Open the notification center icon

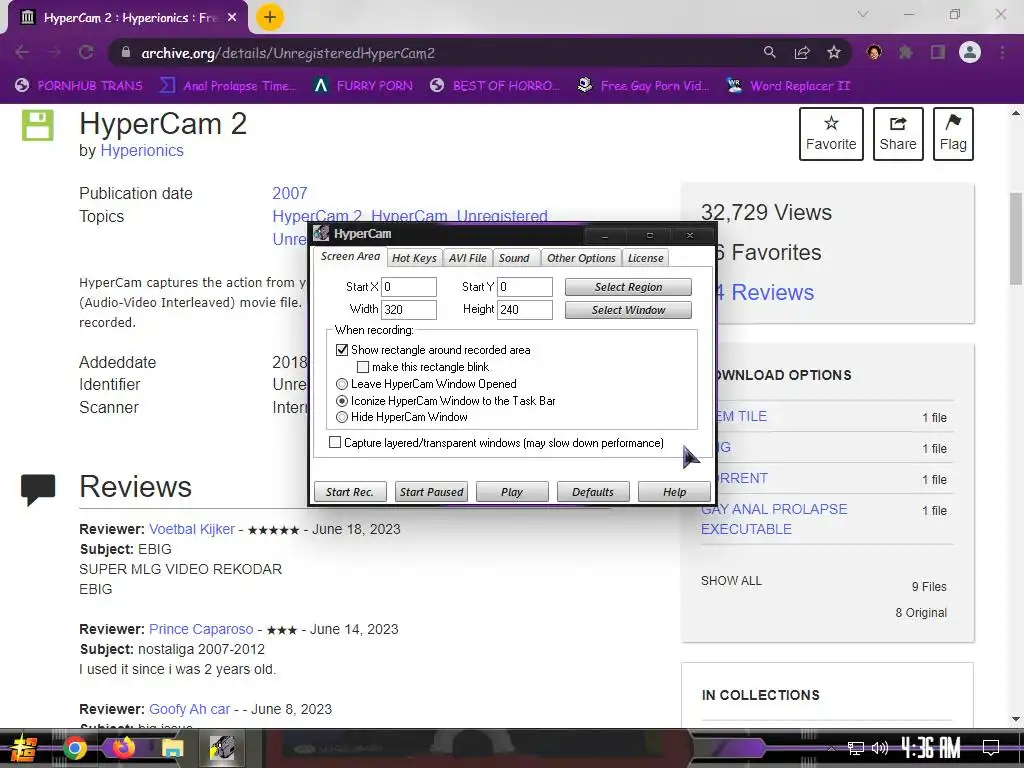[x=991, y=748]
